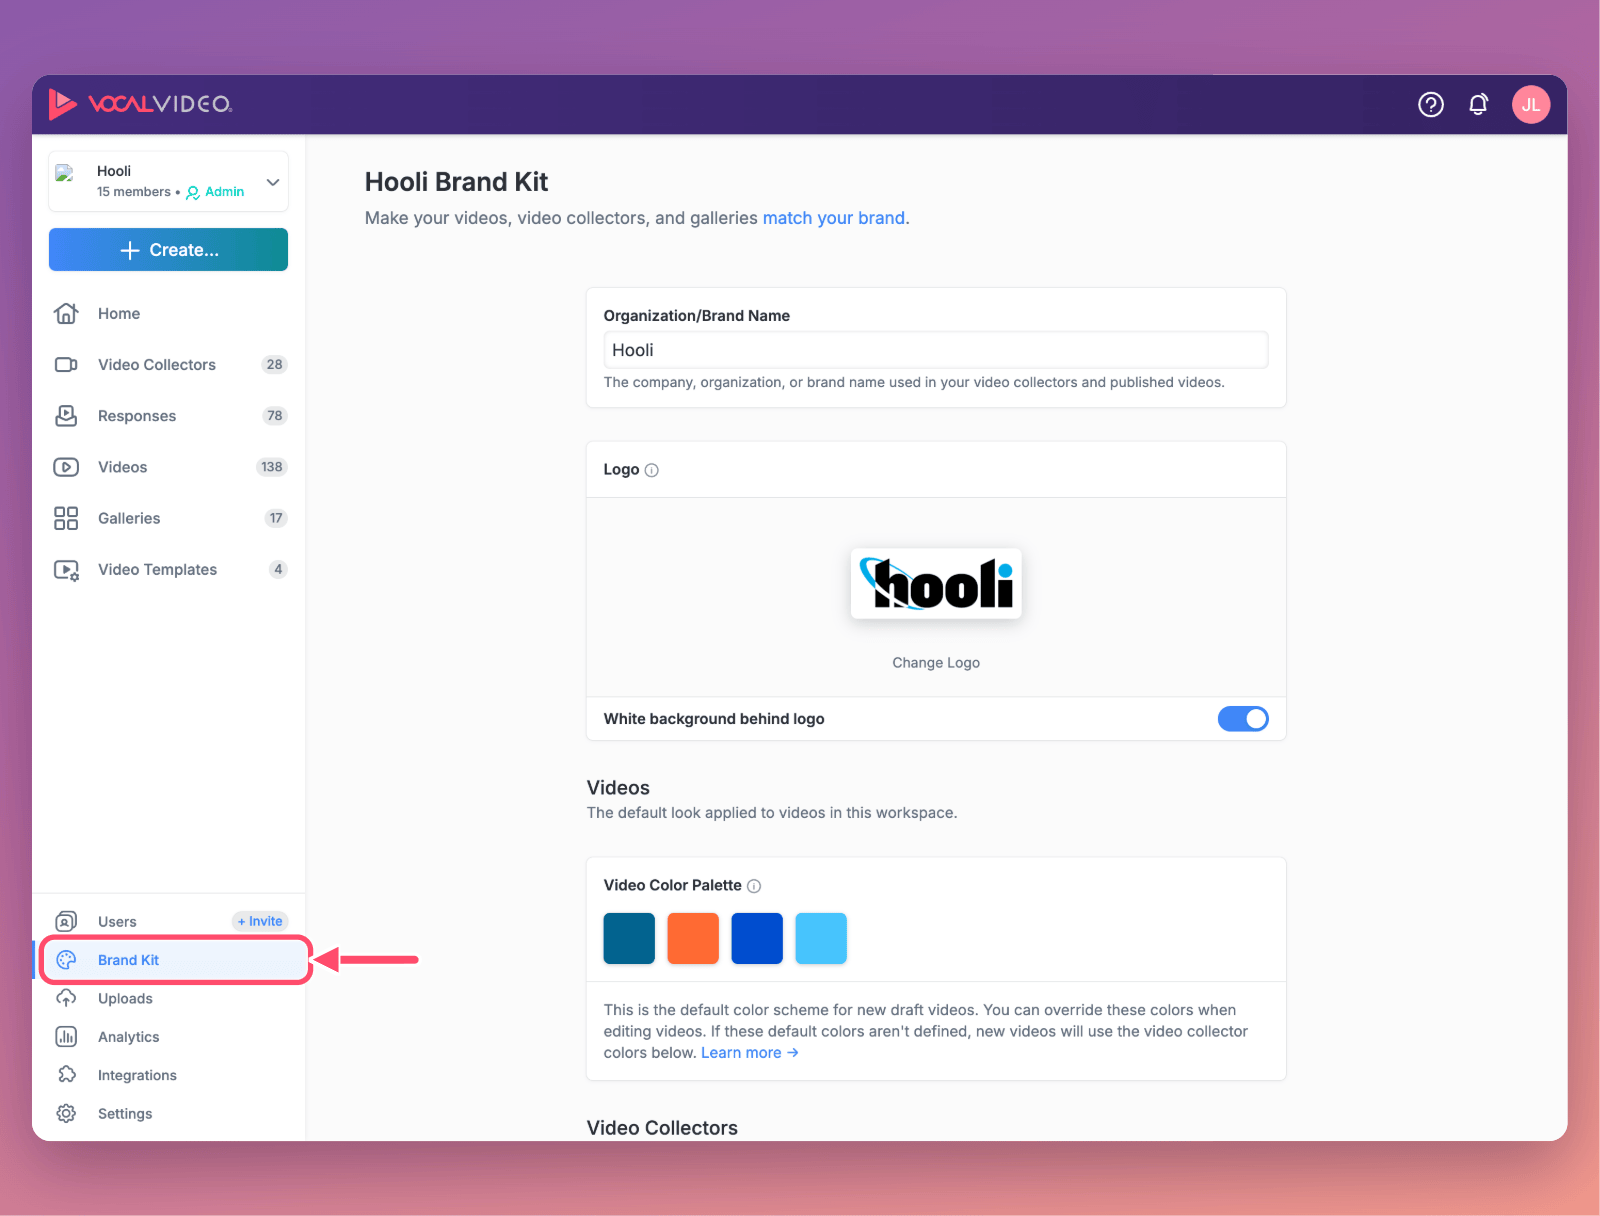The image size is (1600, 1216).
Task: Click the Organization/Brand Name input field
Action: 936,350
